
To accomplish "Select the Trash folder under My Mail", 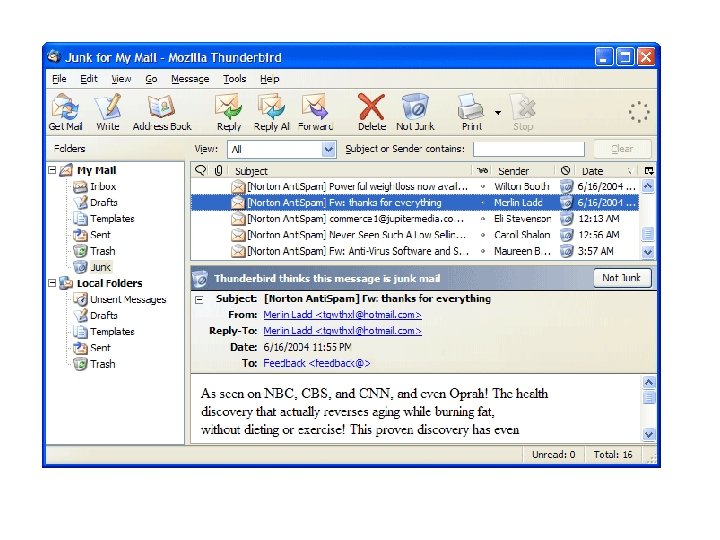I will tap(94, 251).
